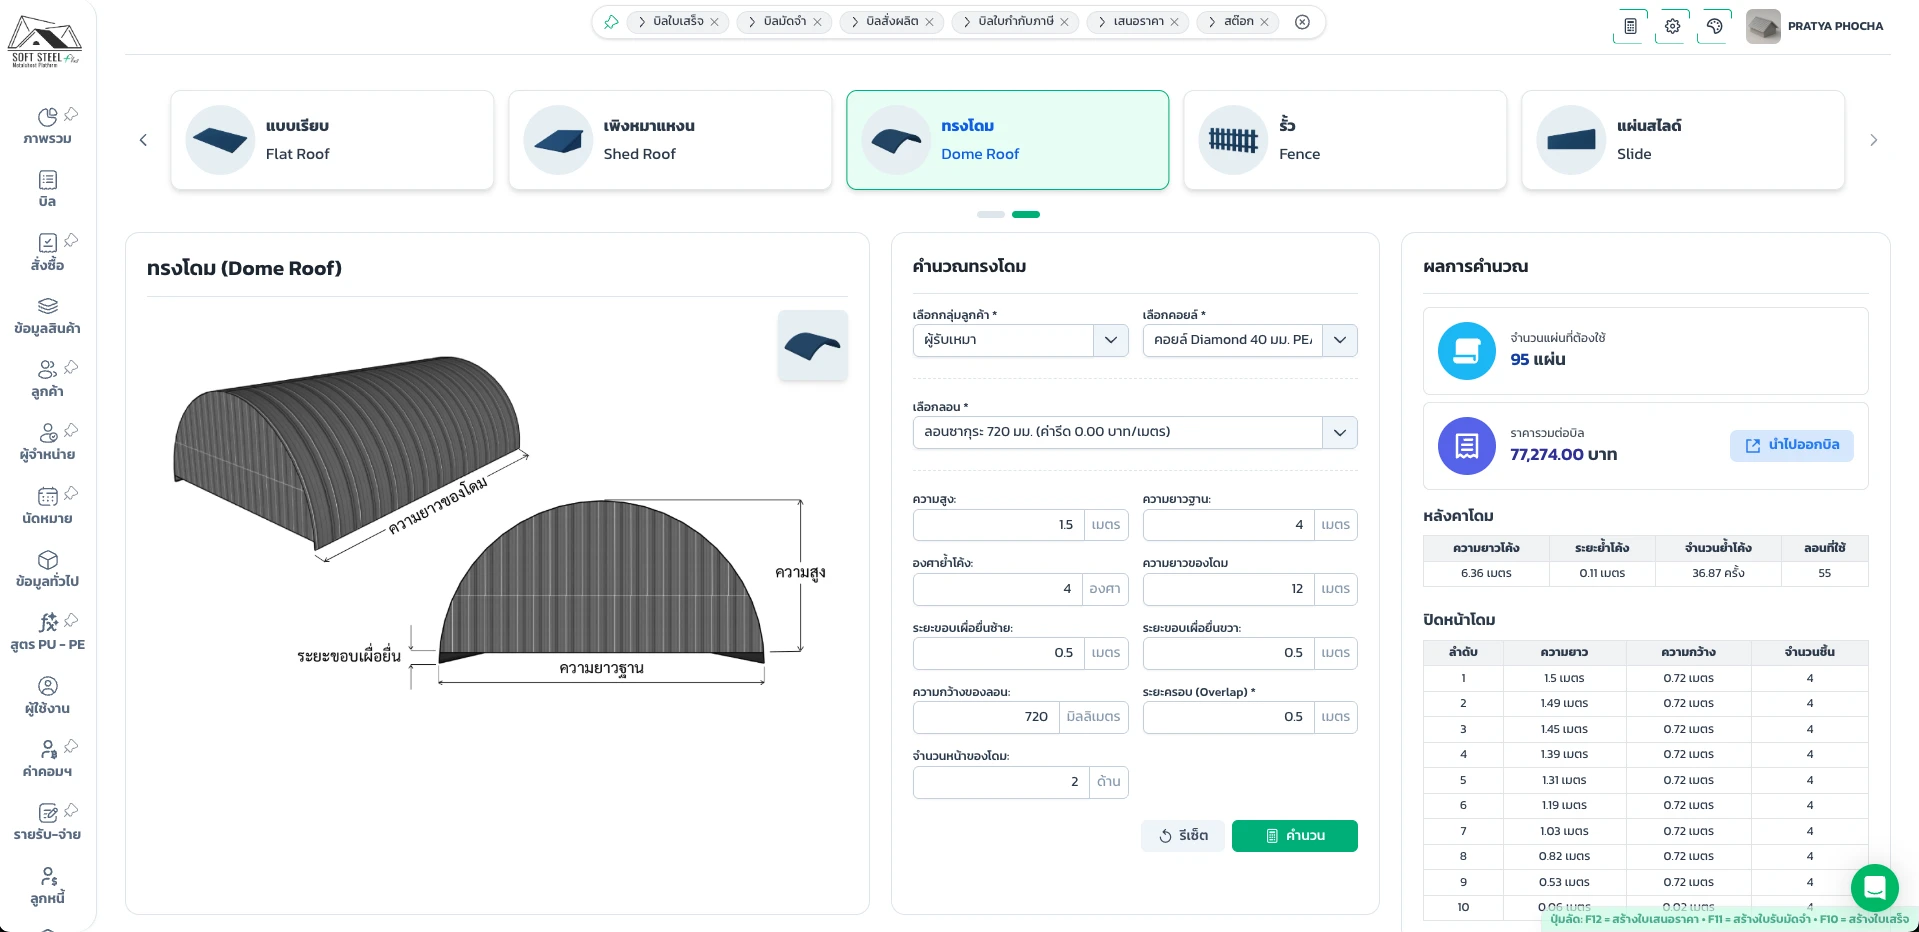Screen dimensions: 1919x932
Task: Open coil dropdown คอยล์ Diamond 40
Action: tap(1250, 340)
